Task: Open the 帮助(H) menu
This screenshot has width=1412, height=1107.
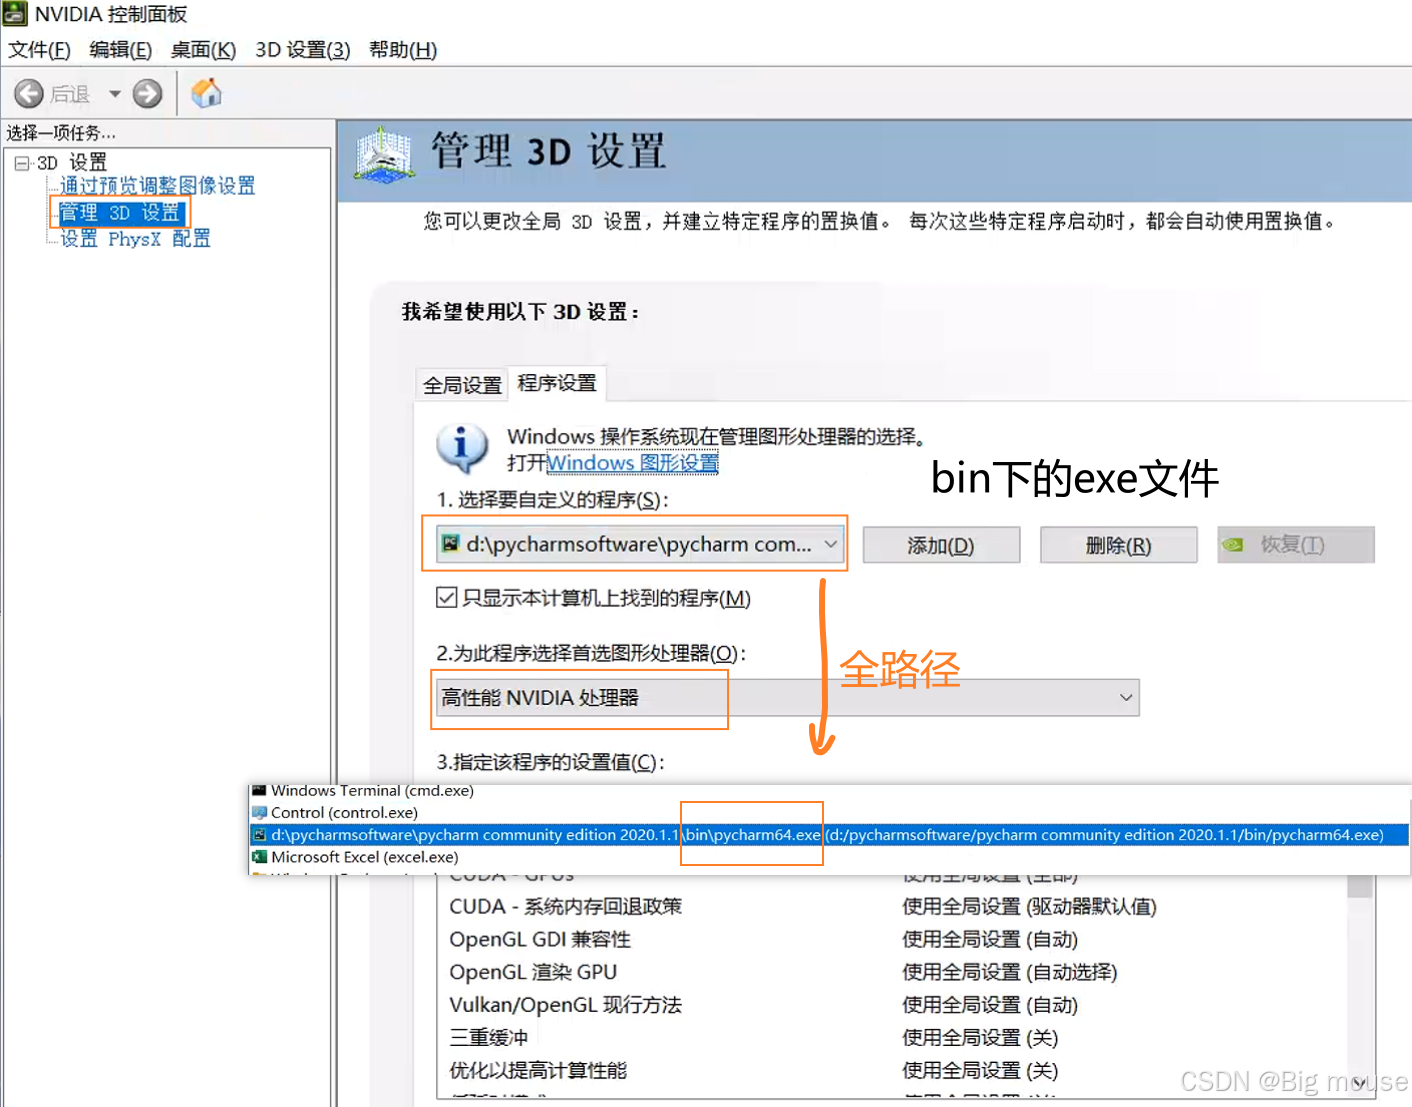Action: tap(403, 50)
